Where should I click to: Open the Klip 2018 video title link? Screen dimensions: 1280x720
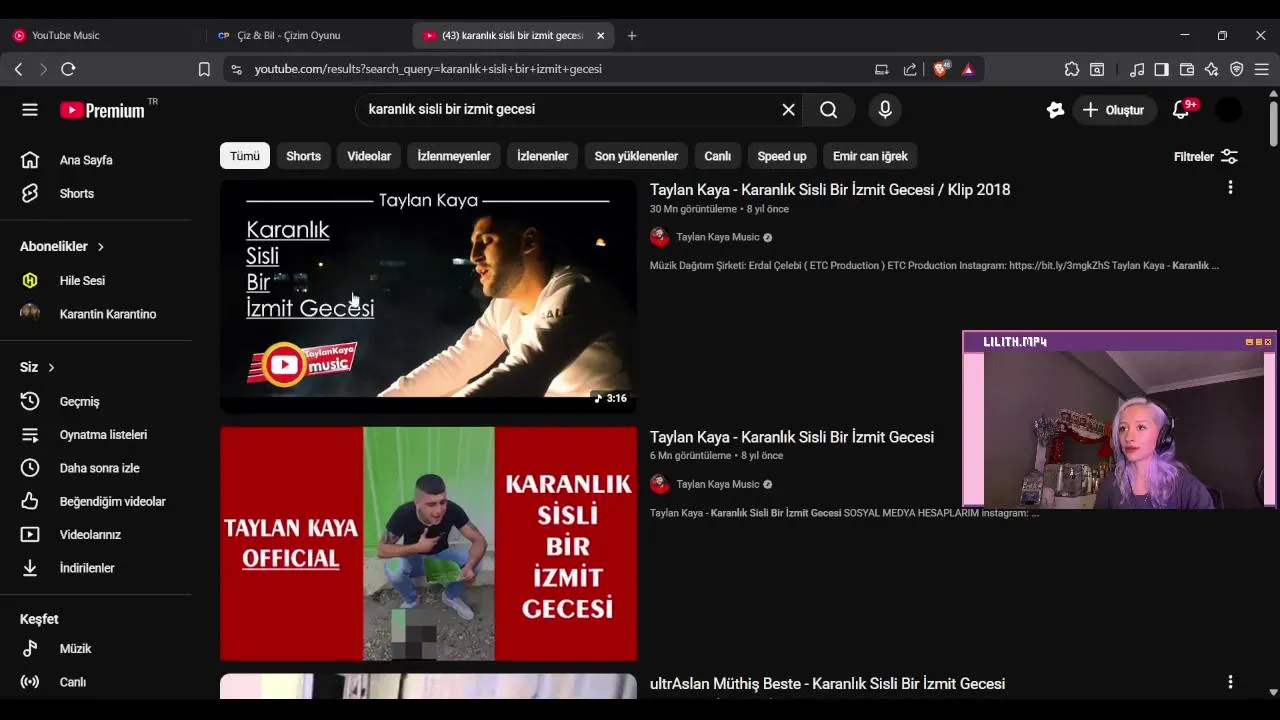[830, 190]
